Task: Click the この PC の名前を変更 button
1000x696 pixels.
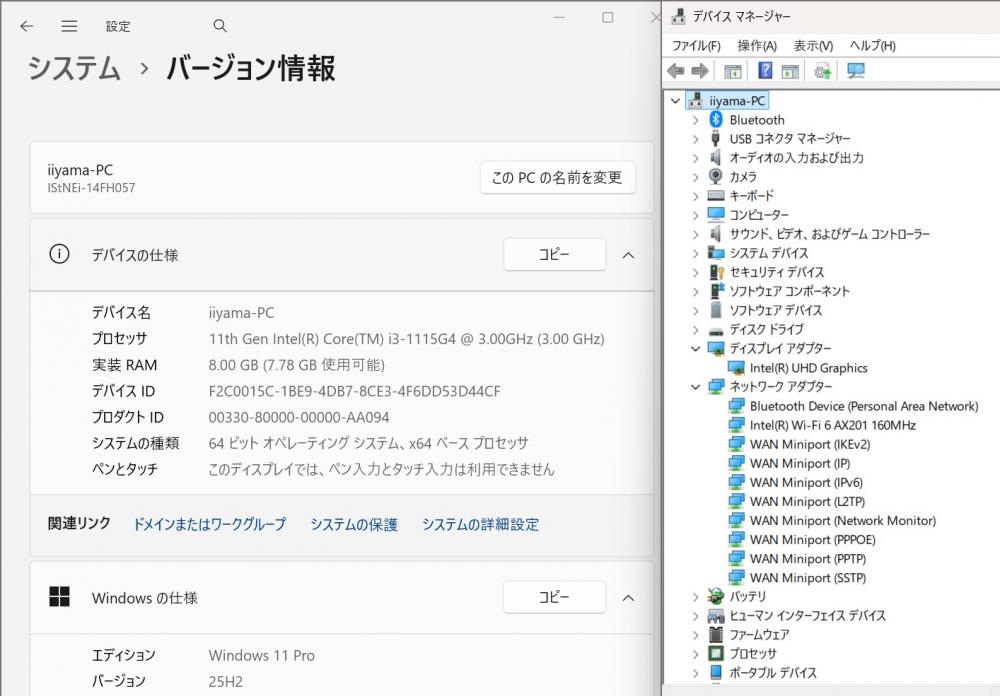Action: [x=557, y=178]
